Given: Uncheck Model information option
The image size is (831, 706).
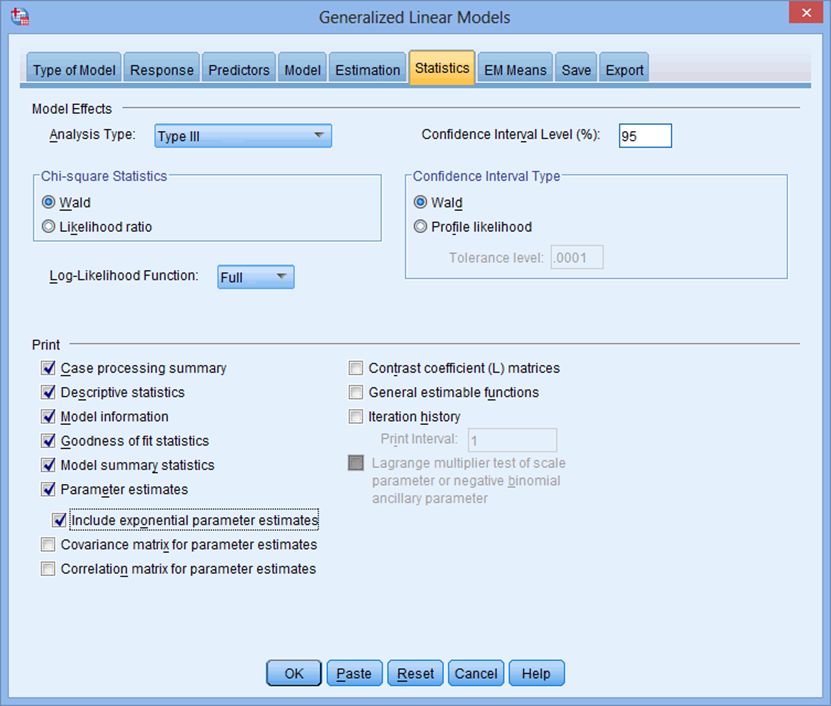Looking at the screenshot, I should click(48, 416).
